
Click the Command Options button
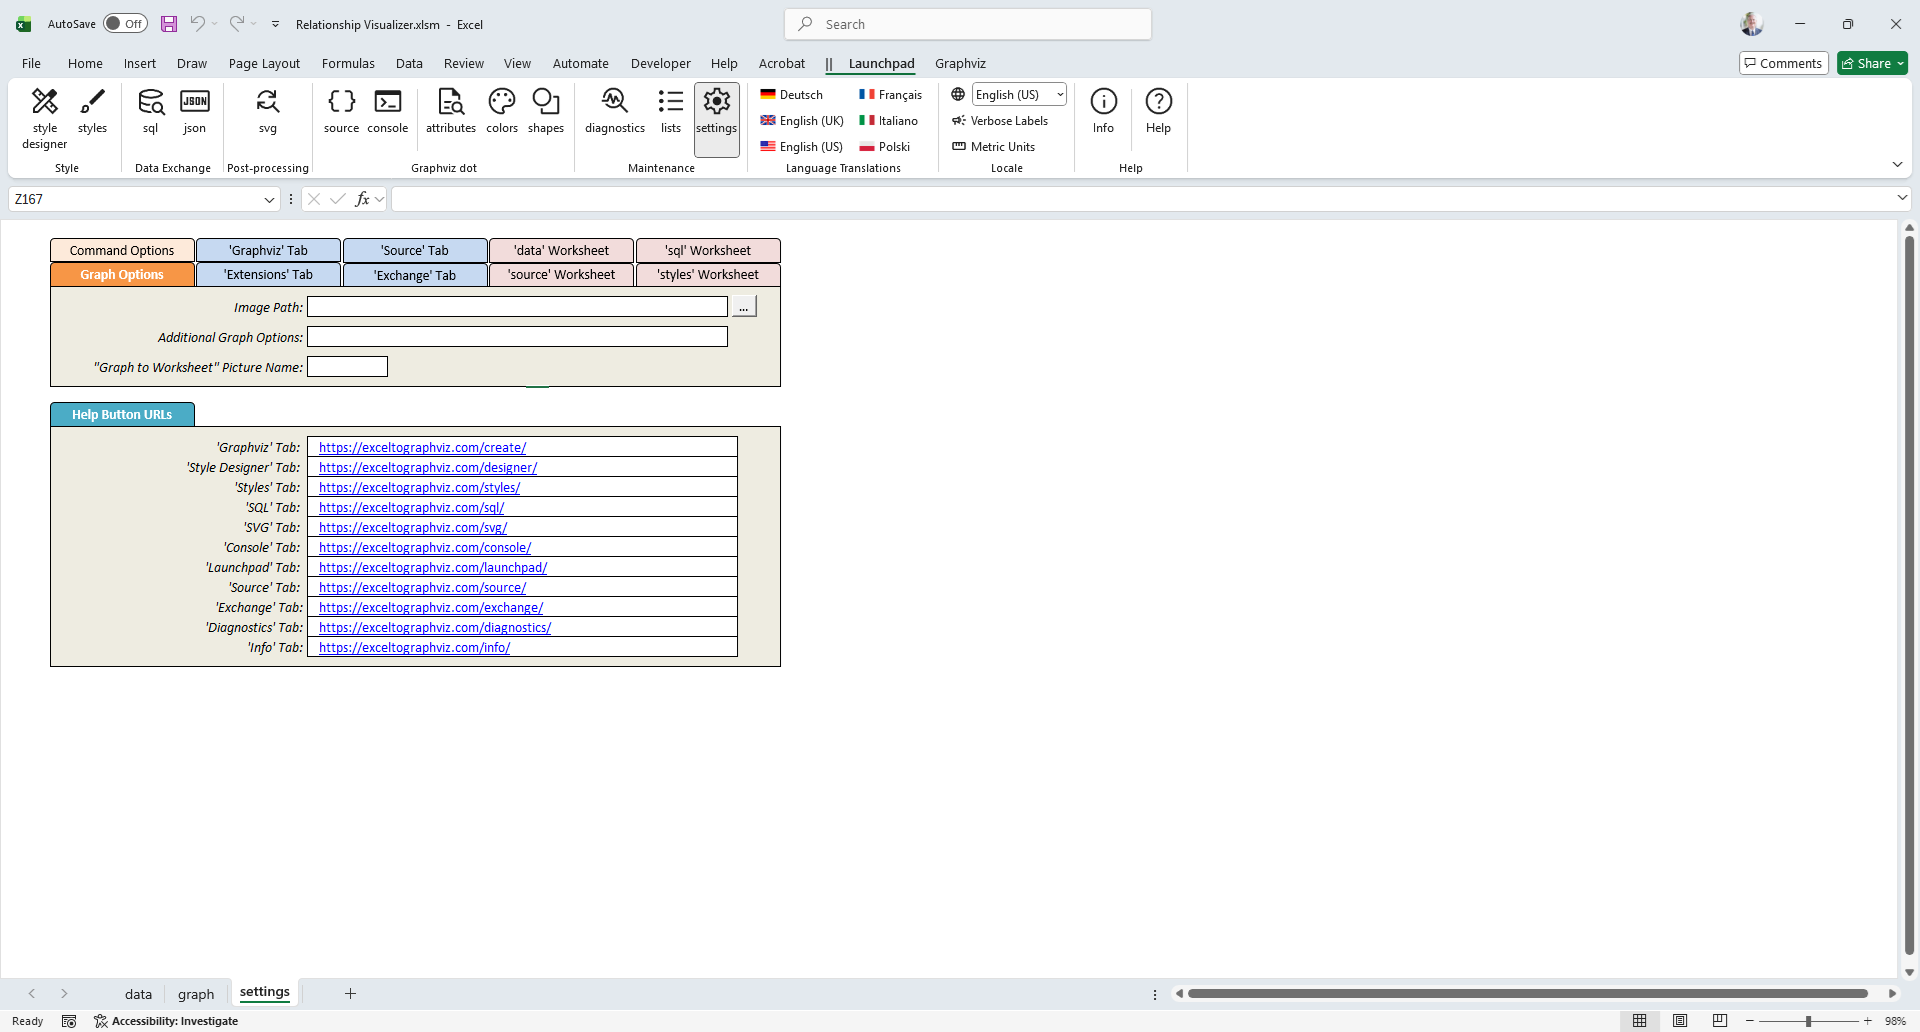coord(122,251)
